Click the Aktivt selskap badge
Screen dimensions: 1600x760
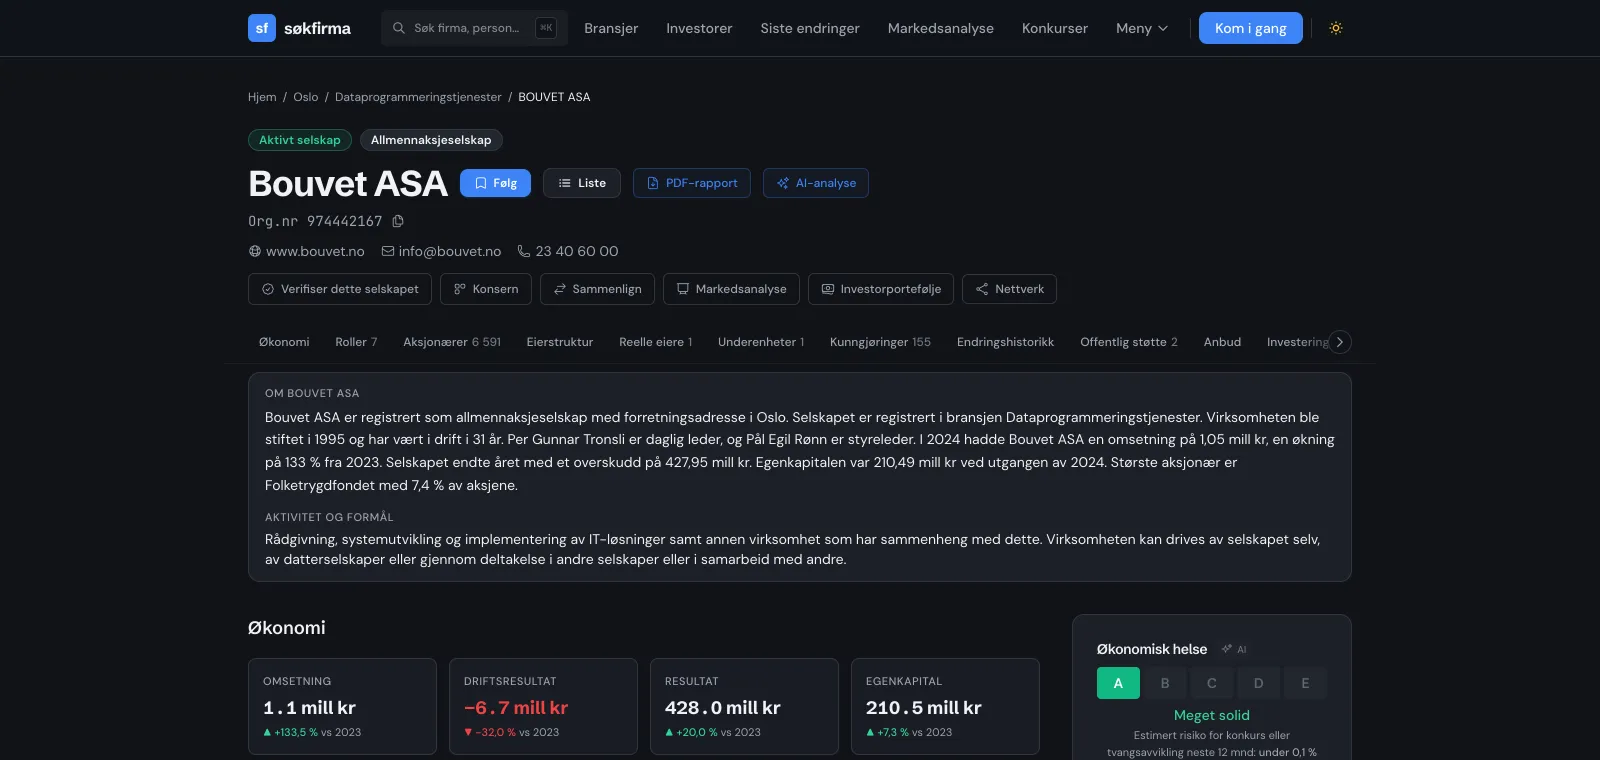(300, 140)
